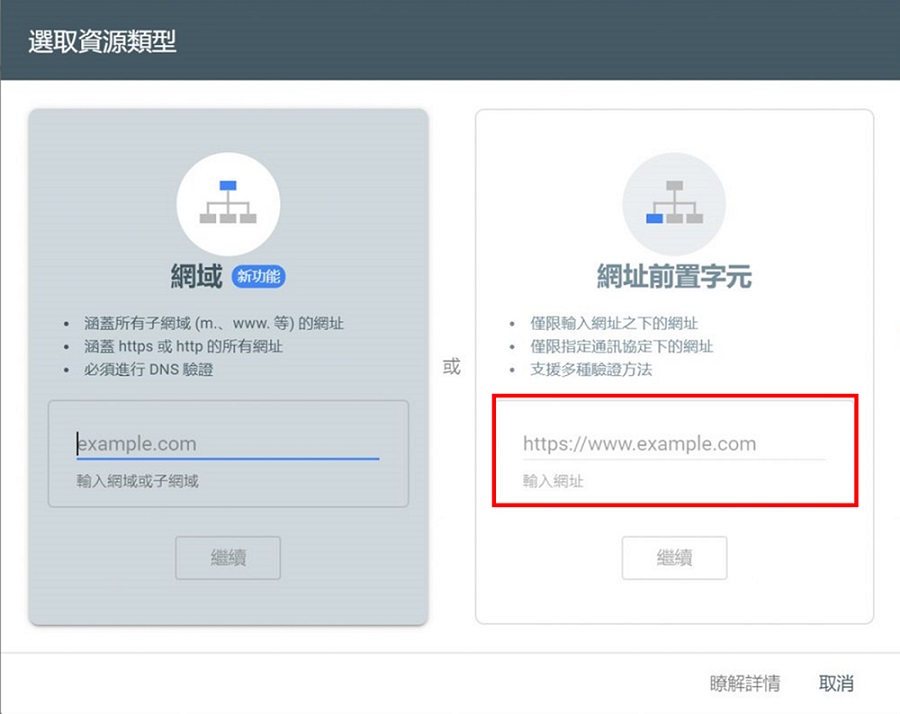Click hint text 輸入網址

pyautogui.click(x=553, y=481)
